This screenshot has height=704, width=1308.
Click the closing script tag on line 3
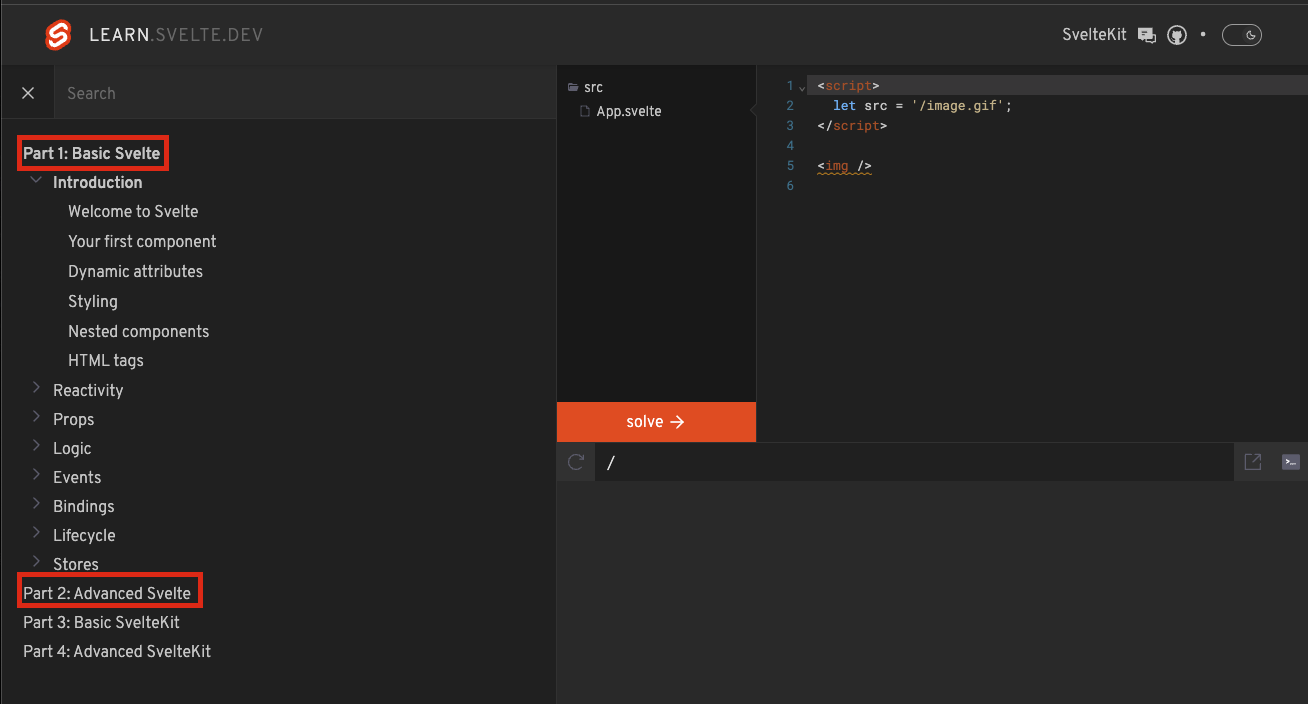point(852,126)
